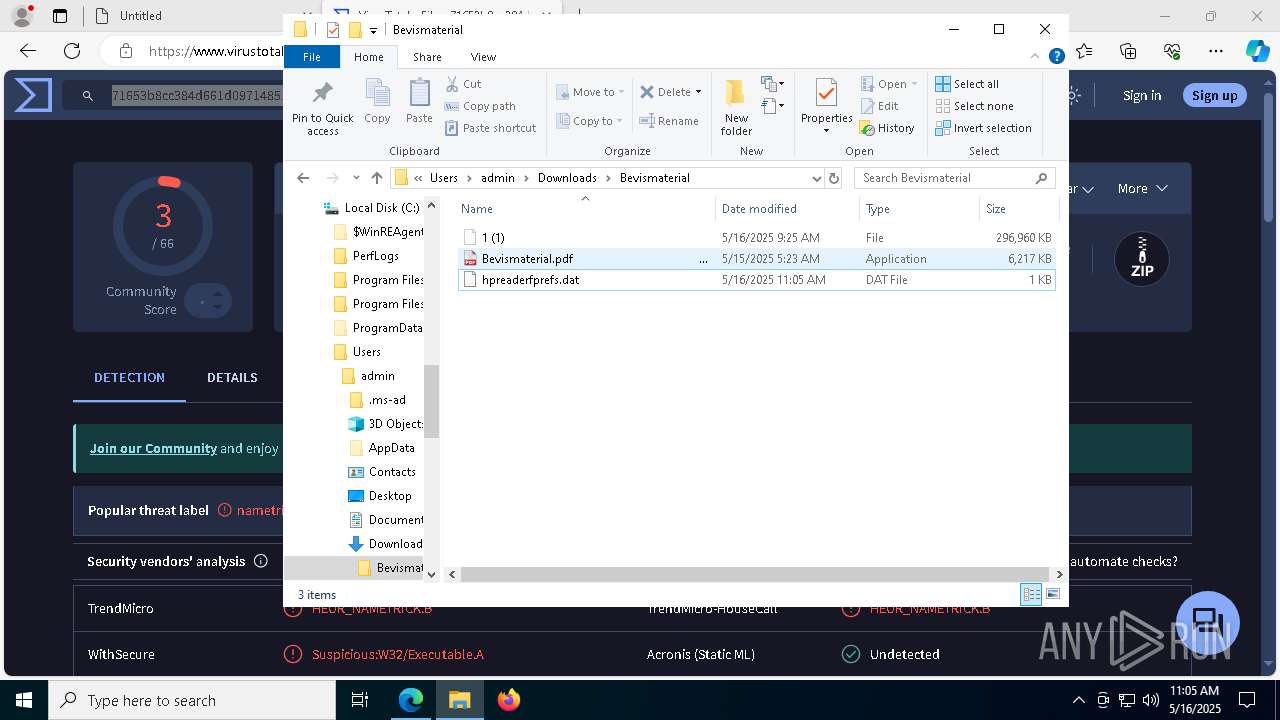Viewport: 1280px width, 720px height.
Task: Open Copy to dropdown
Action: (589, 121)
